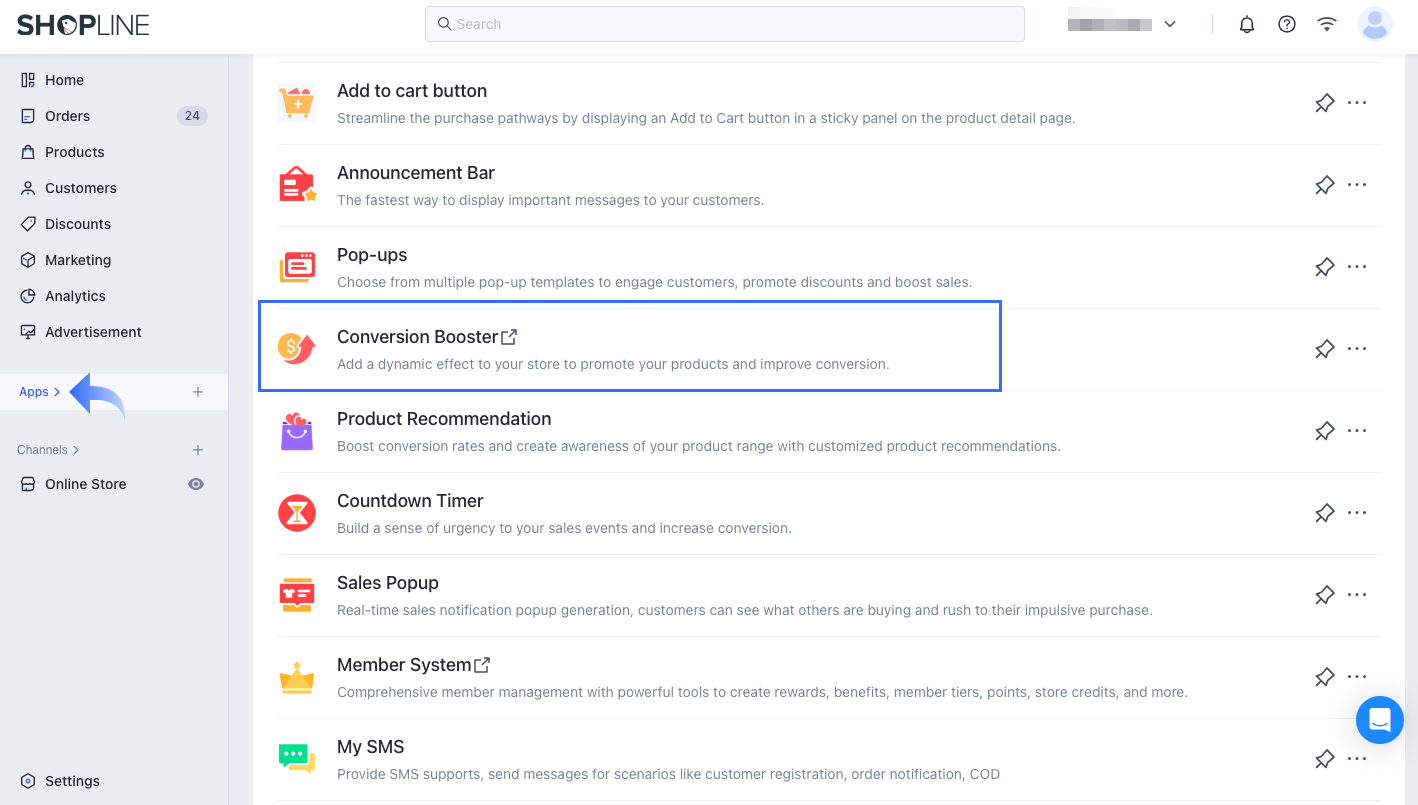Screen dimensions: 1418x805
Task: Click the Sales Popup app icon
Action: point(297,594)
